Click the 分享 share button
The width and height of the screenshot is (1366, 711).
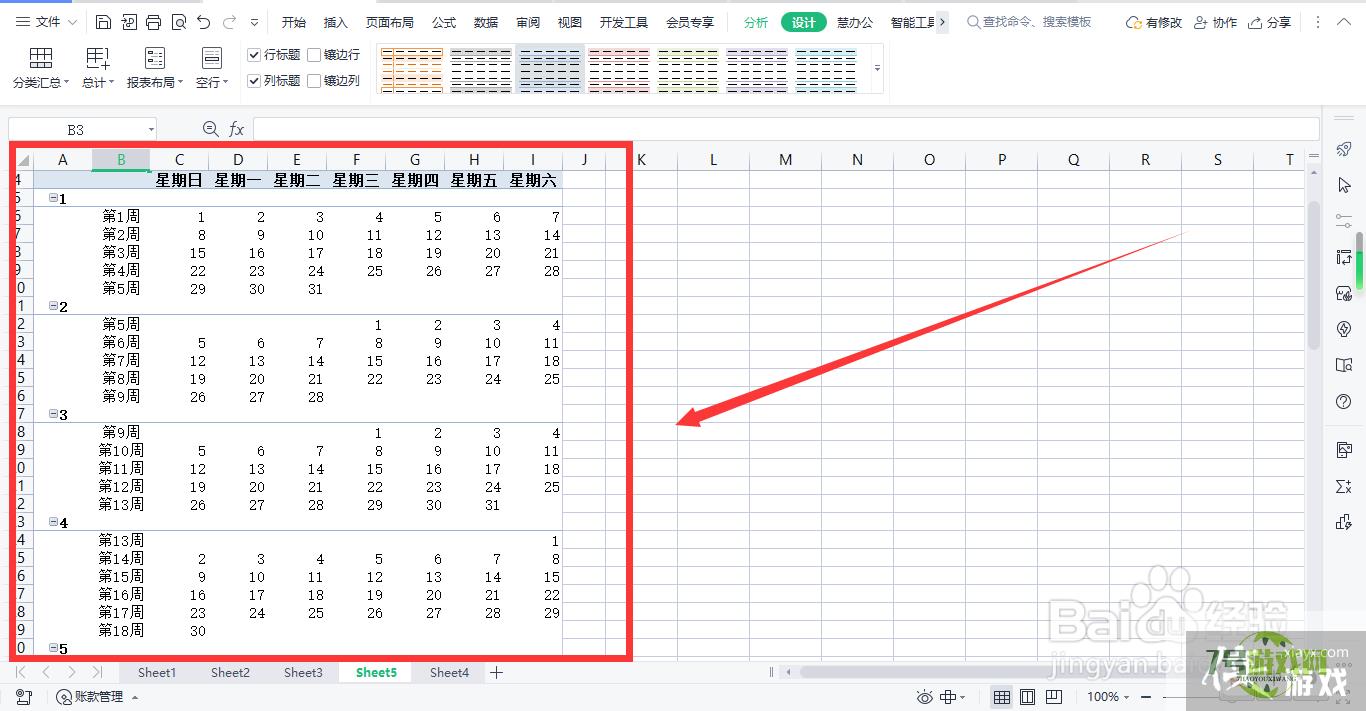(x=1269, y=22)
